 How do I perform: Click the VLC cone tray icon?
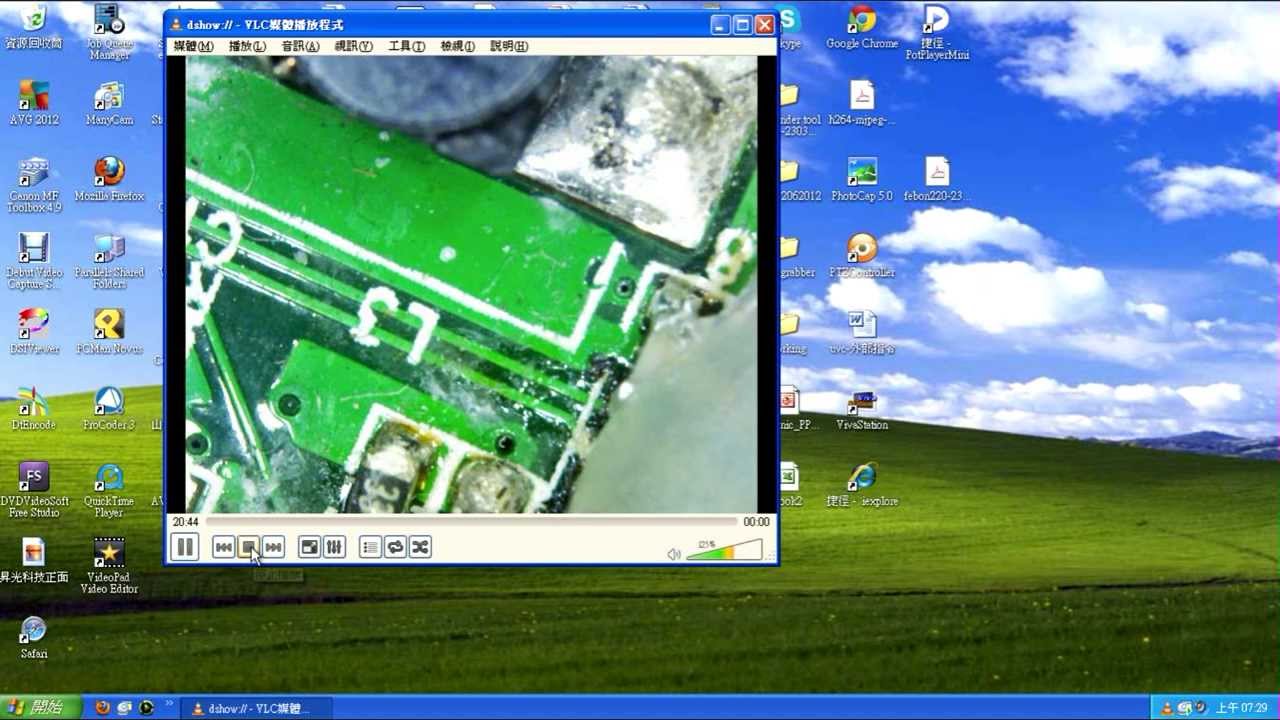pyautogui.click(x=1166, y=708)
